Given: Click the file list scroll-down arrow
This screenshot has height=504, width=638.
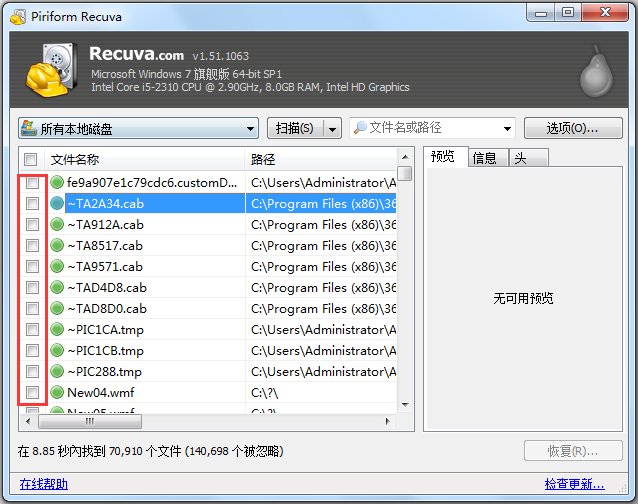Looking at the screenshot, I should tap(405, 405).
